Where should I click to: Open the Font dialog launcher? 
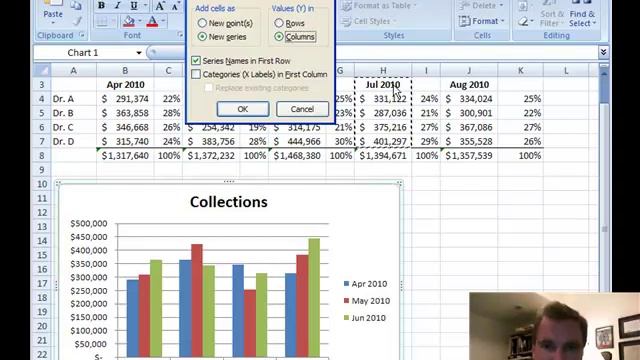click(x=180, y=35)
